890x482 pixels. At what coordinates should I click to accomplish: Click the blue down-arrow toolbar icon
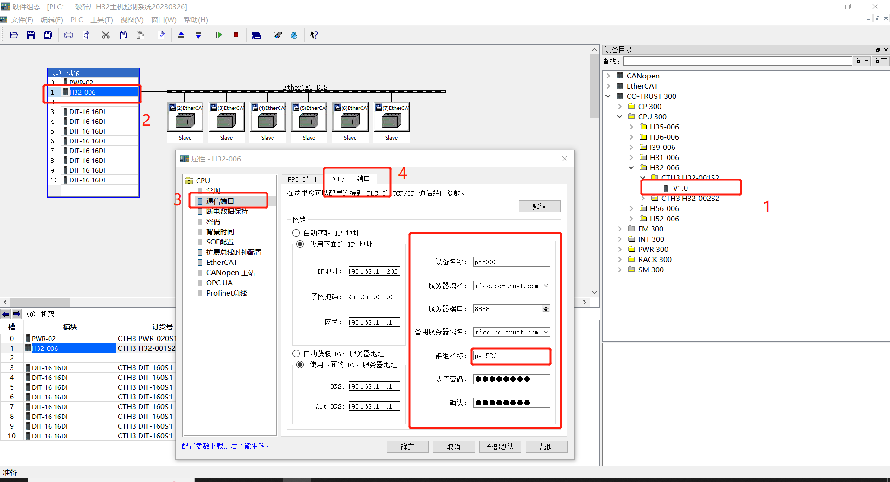tap(198, 35)
